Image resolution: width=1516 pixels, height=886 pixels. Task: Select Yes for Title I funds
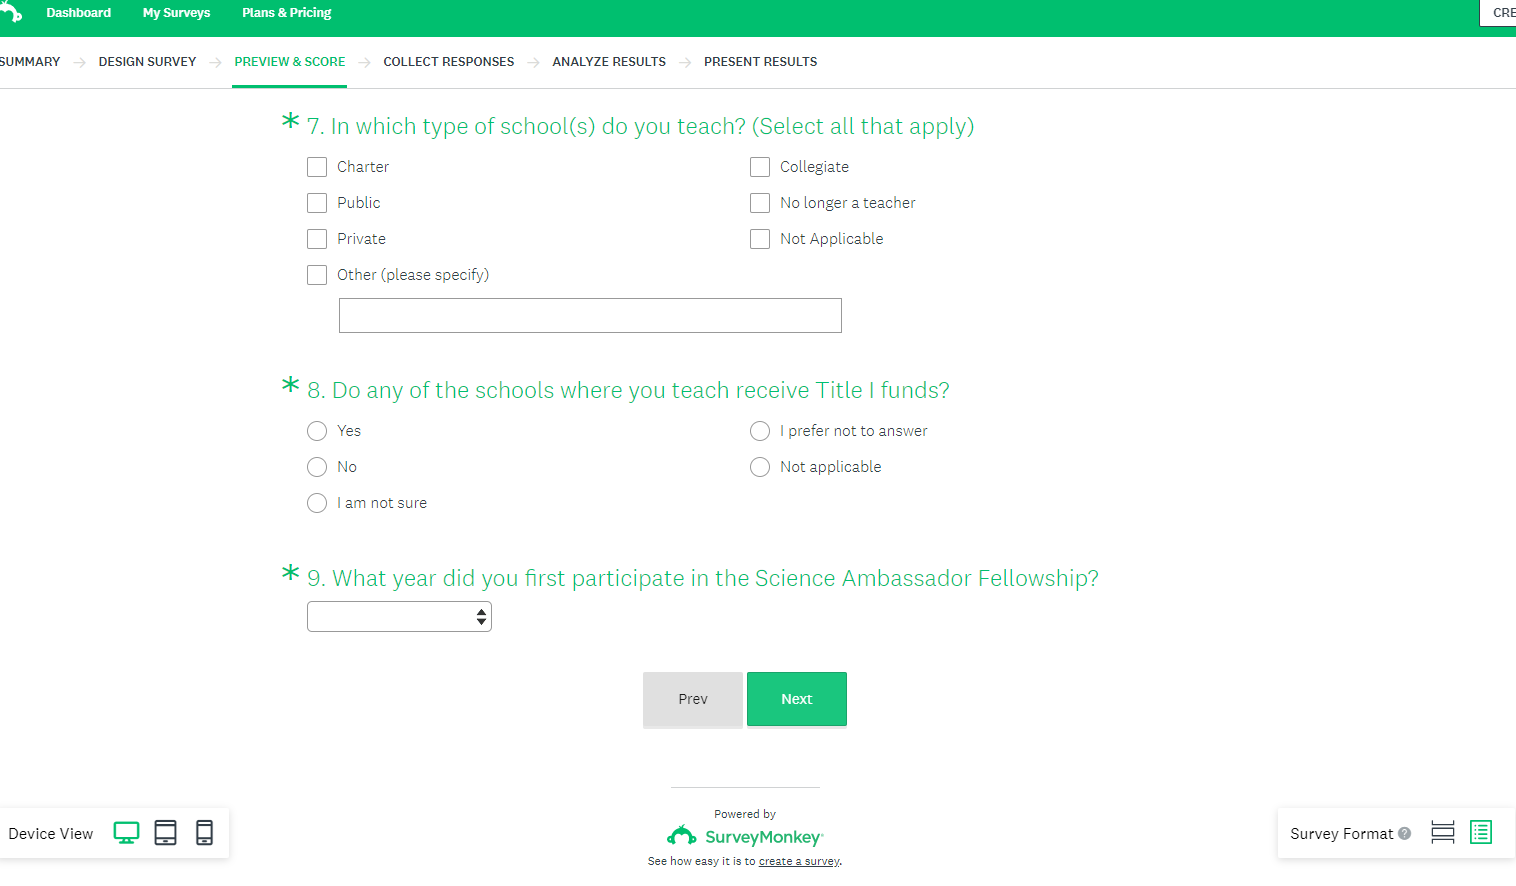pos(317,431)
